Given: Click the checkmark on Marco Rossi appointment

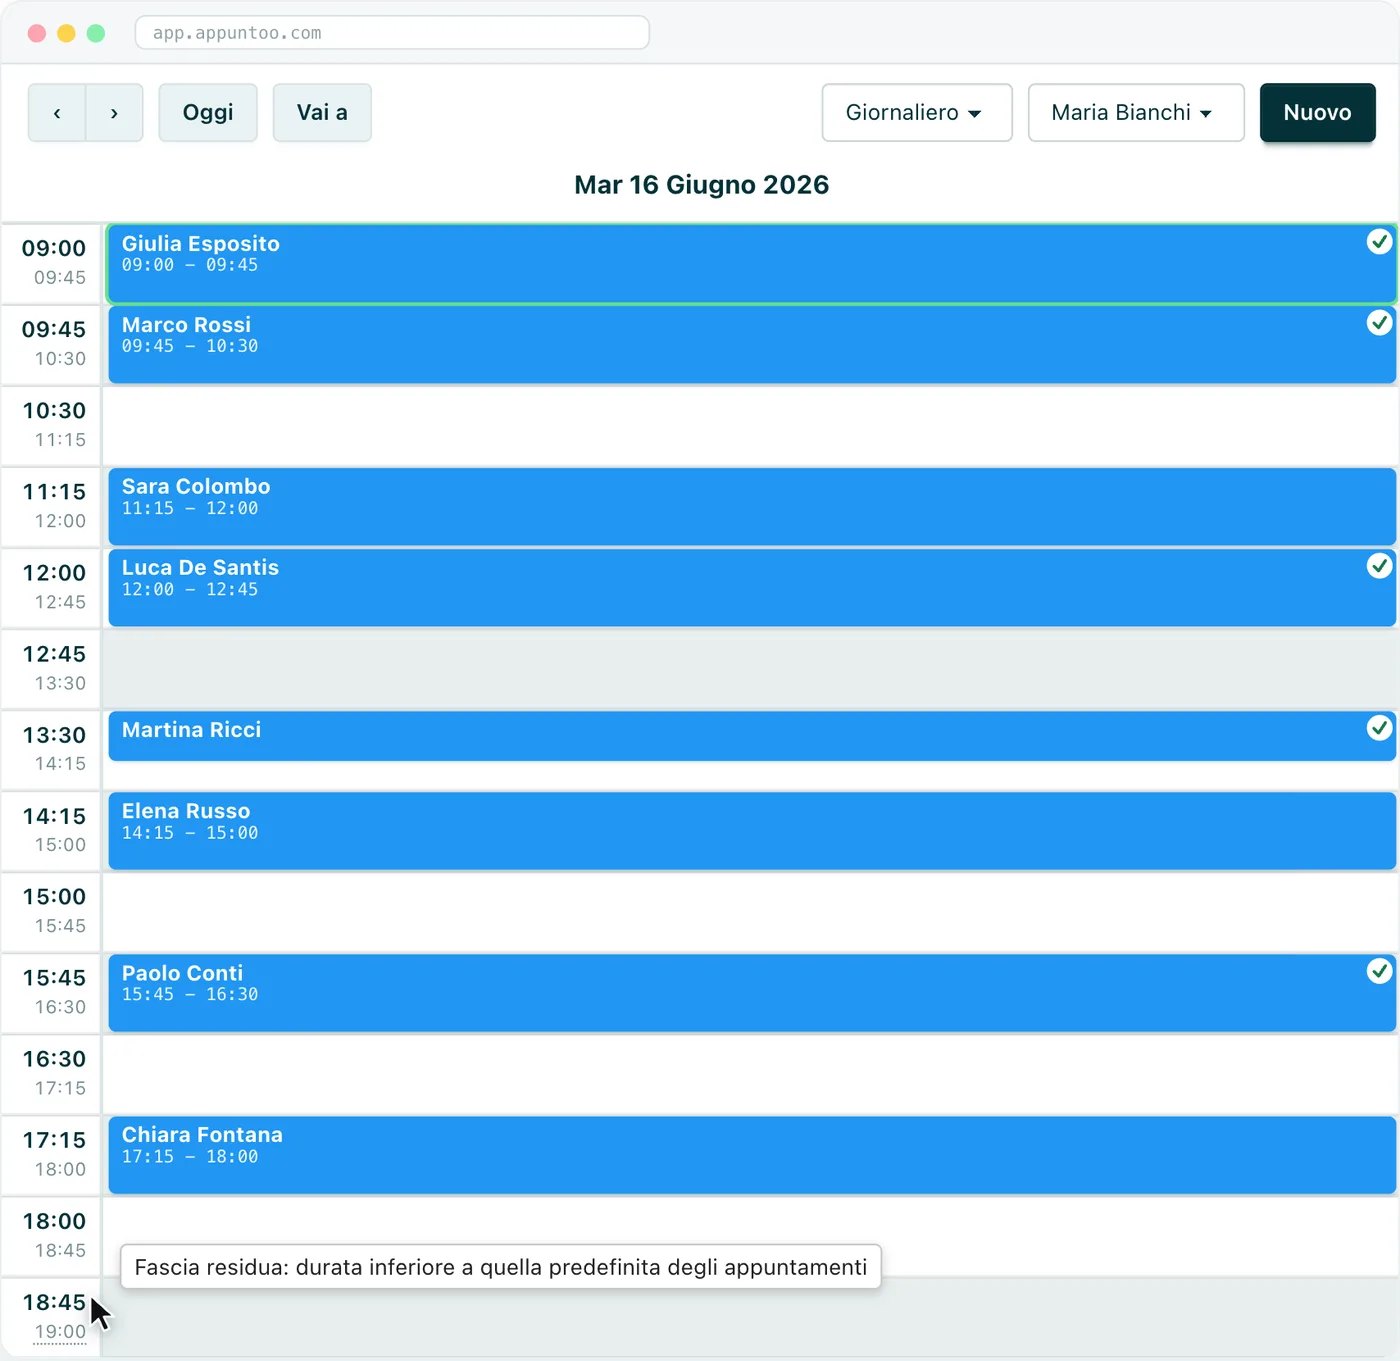Looking at the screenshot, I should (x=1379, y=323).
